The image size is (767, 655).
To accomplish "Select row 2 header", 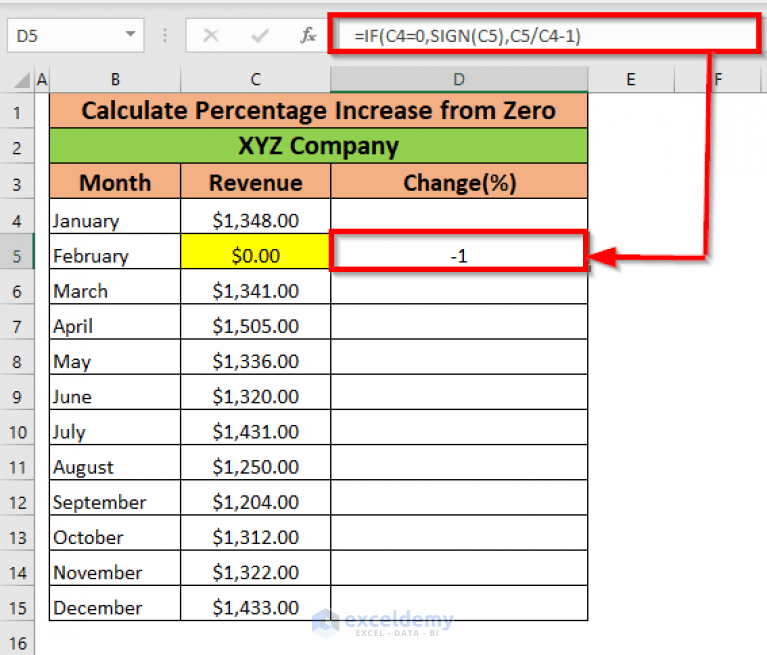I will click(17, 146).
